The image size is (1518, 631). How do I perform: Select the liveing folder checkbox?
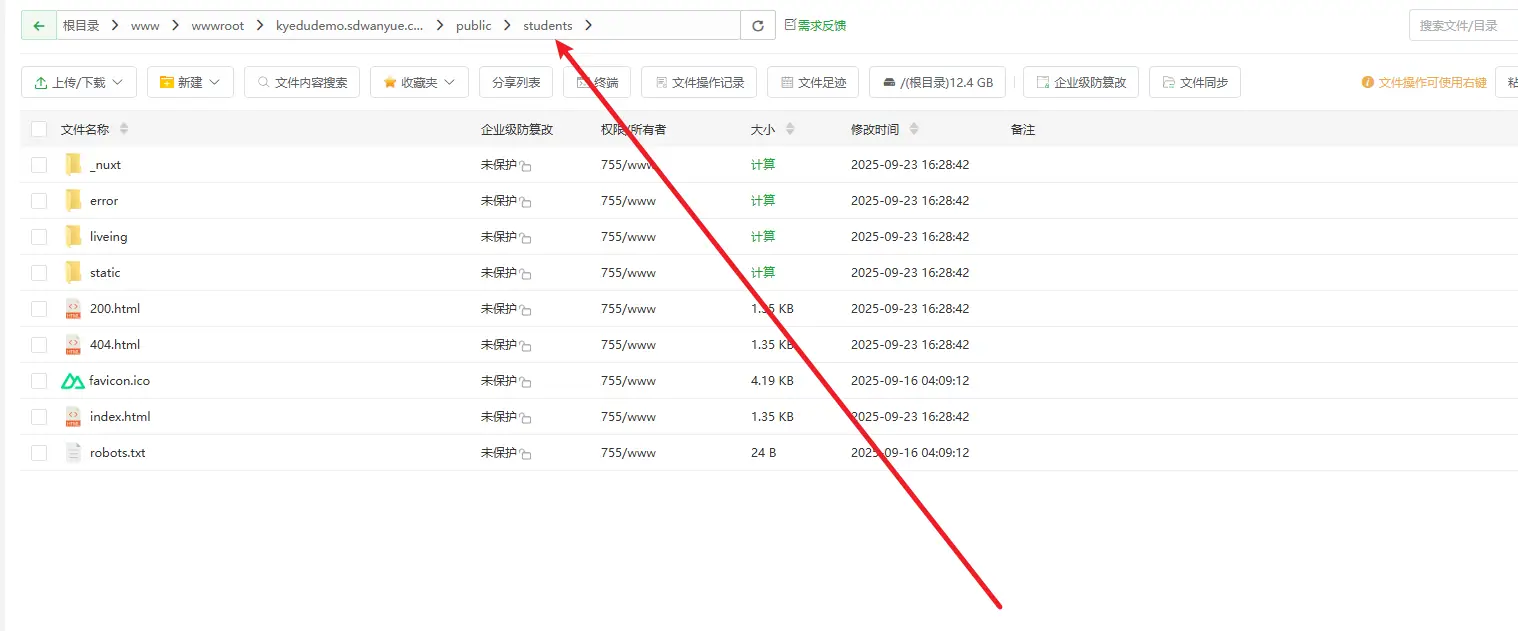[39, 237]
